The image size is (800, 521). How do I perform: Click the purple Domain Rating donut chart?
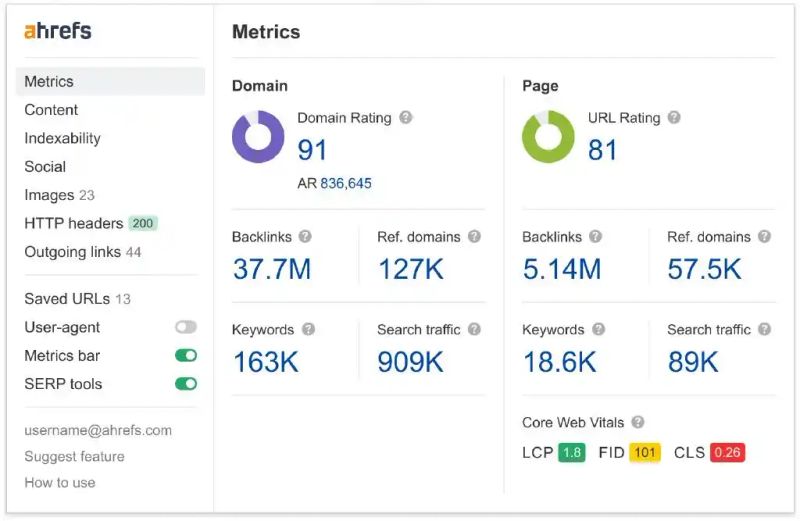click(258, 137)
